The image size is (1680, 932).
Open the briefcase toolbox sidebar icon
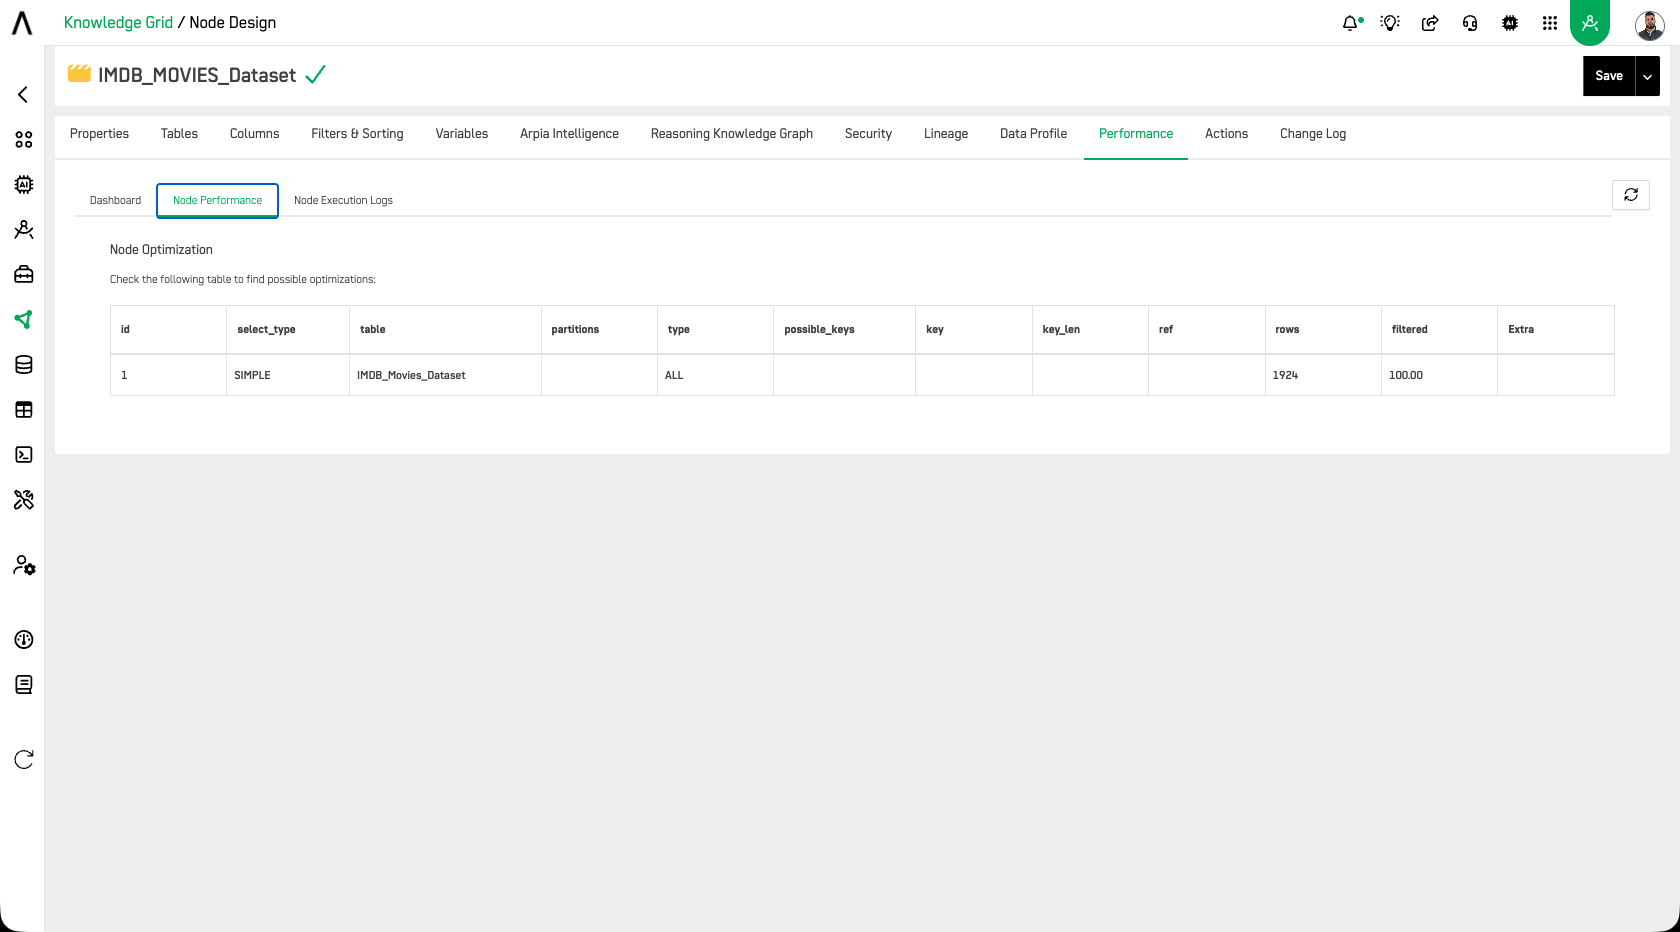coord(24,275)
